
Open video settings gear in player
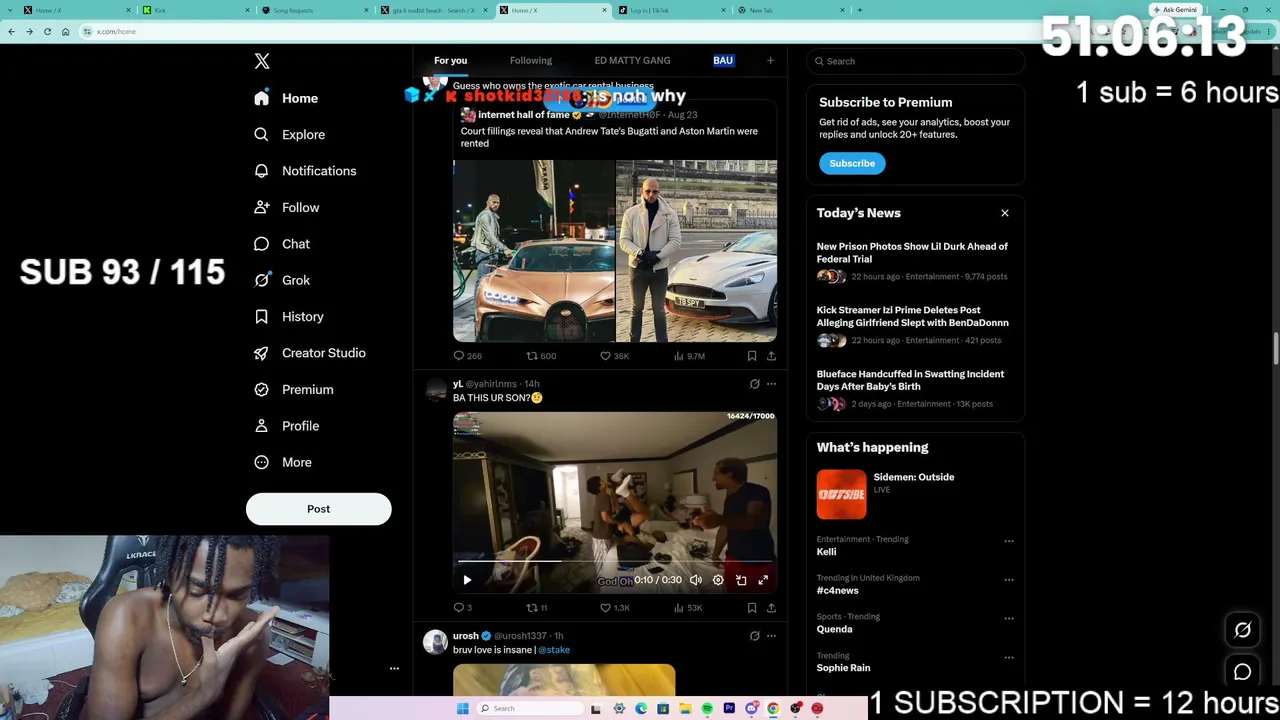pos(718,580)
